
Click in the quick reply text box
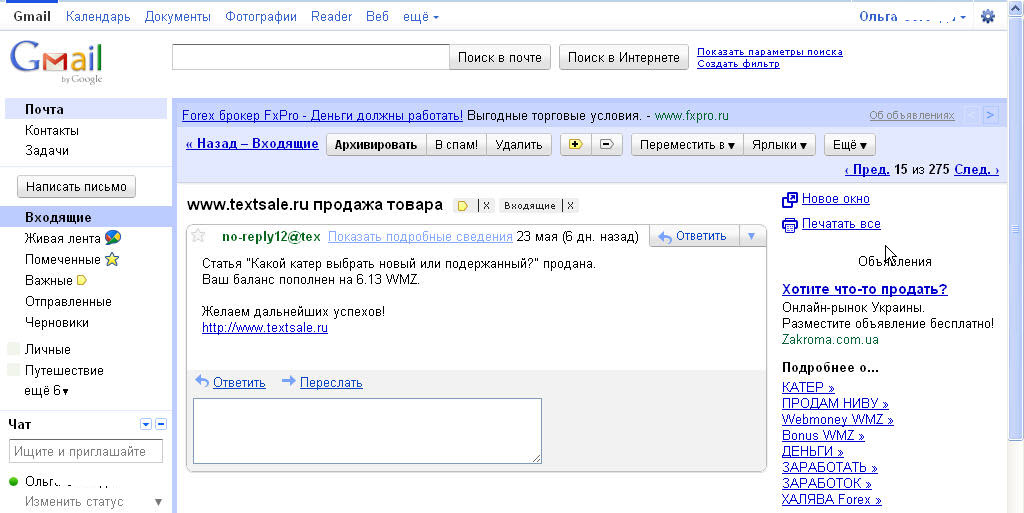coord(367,431)
